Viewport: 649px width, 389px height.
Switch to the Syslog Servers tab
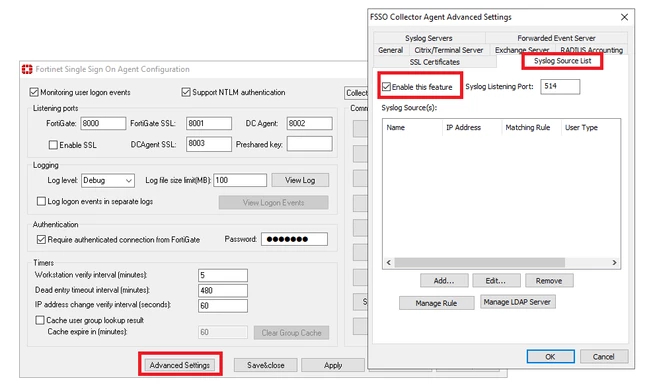429,38
